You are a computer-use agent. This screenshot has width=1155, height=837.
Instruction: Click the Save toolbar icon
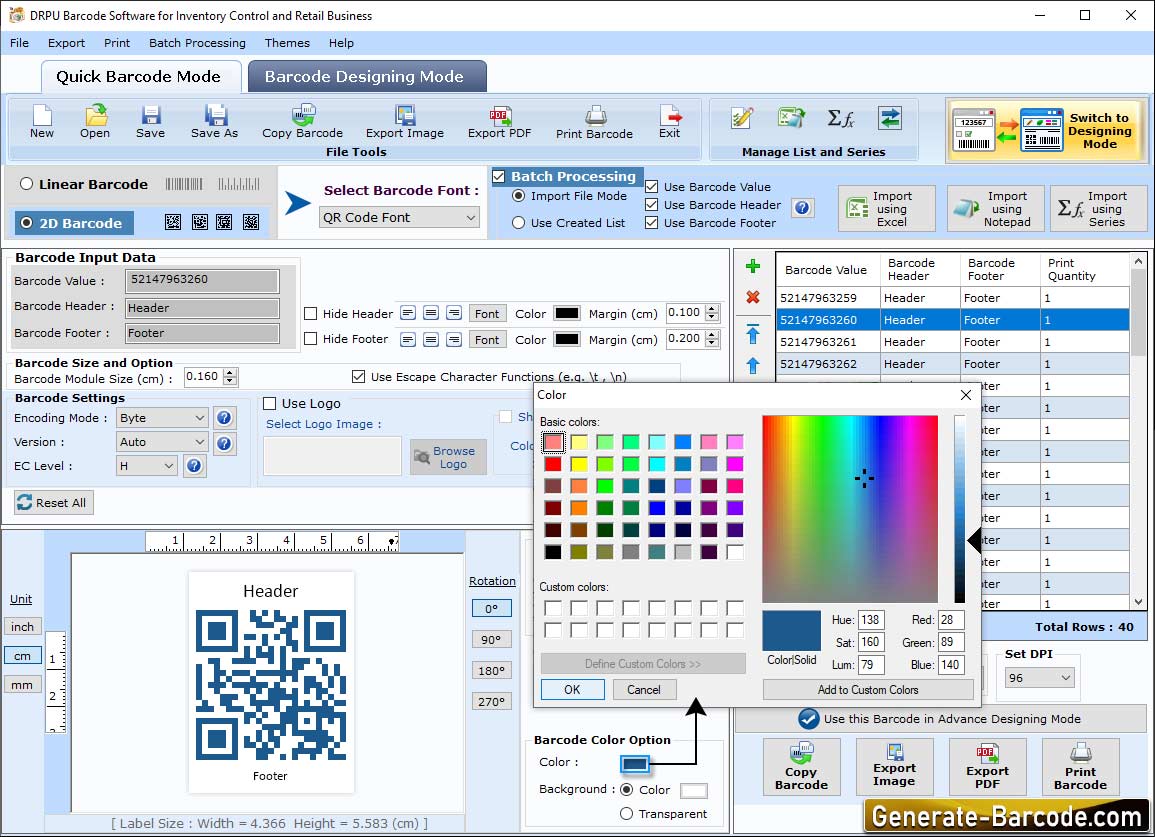[150, 122]
